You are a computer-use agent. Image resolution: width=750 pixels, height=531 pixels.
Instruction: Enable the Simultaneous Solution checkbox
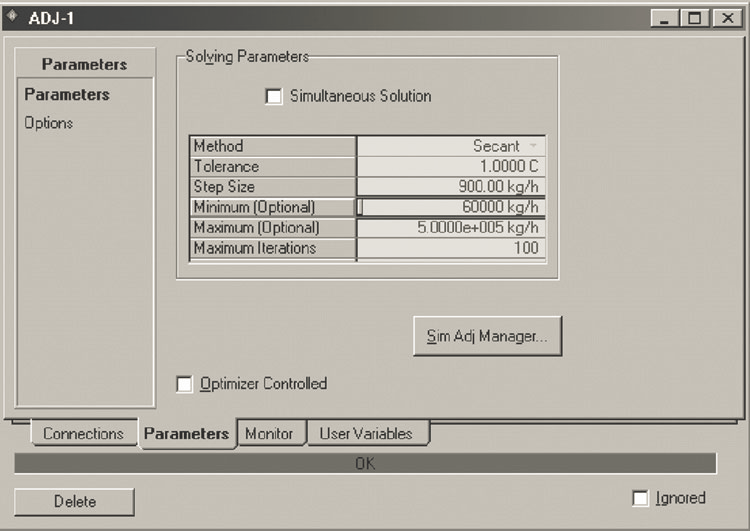point(274,97)
